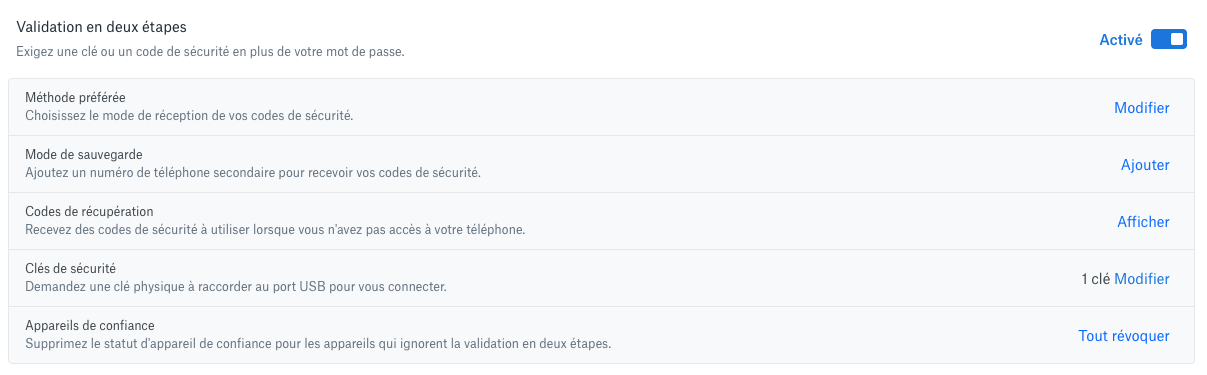Click Modifier next to 1 clé
The height and width of the screenshot is (375, 1207).
pyautogui.click(x=1142, y=279)
